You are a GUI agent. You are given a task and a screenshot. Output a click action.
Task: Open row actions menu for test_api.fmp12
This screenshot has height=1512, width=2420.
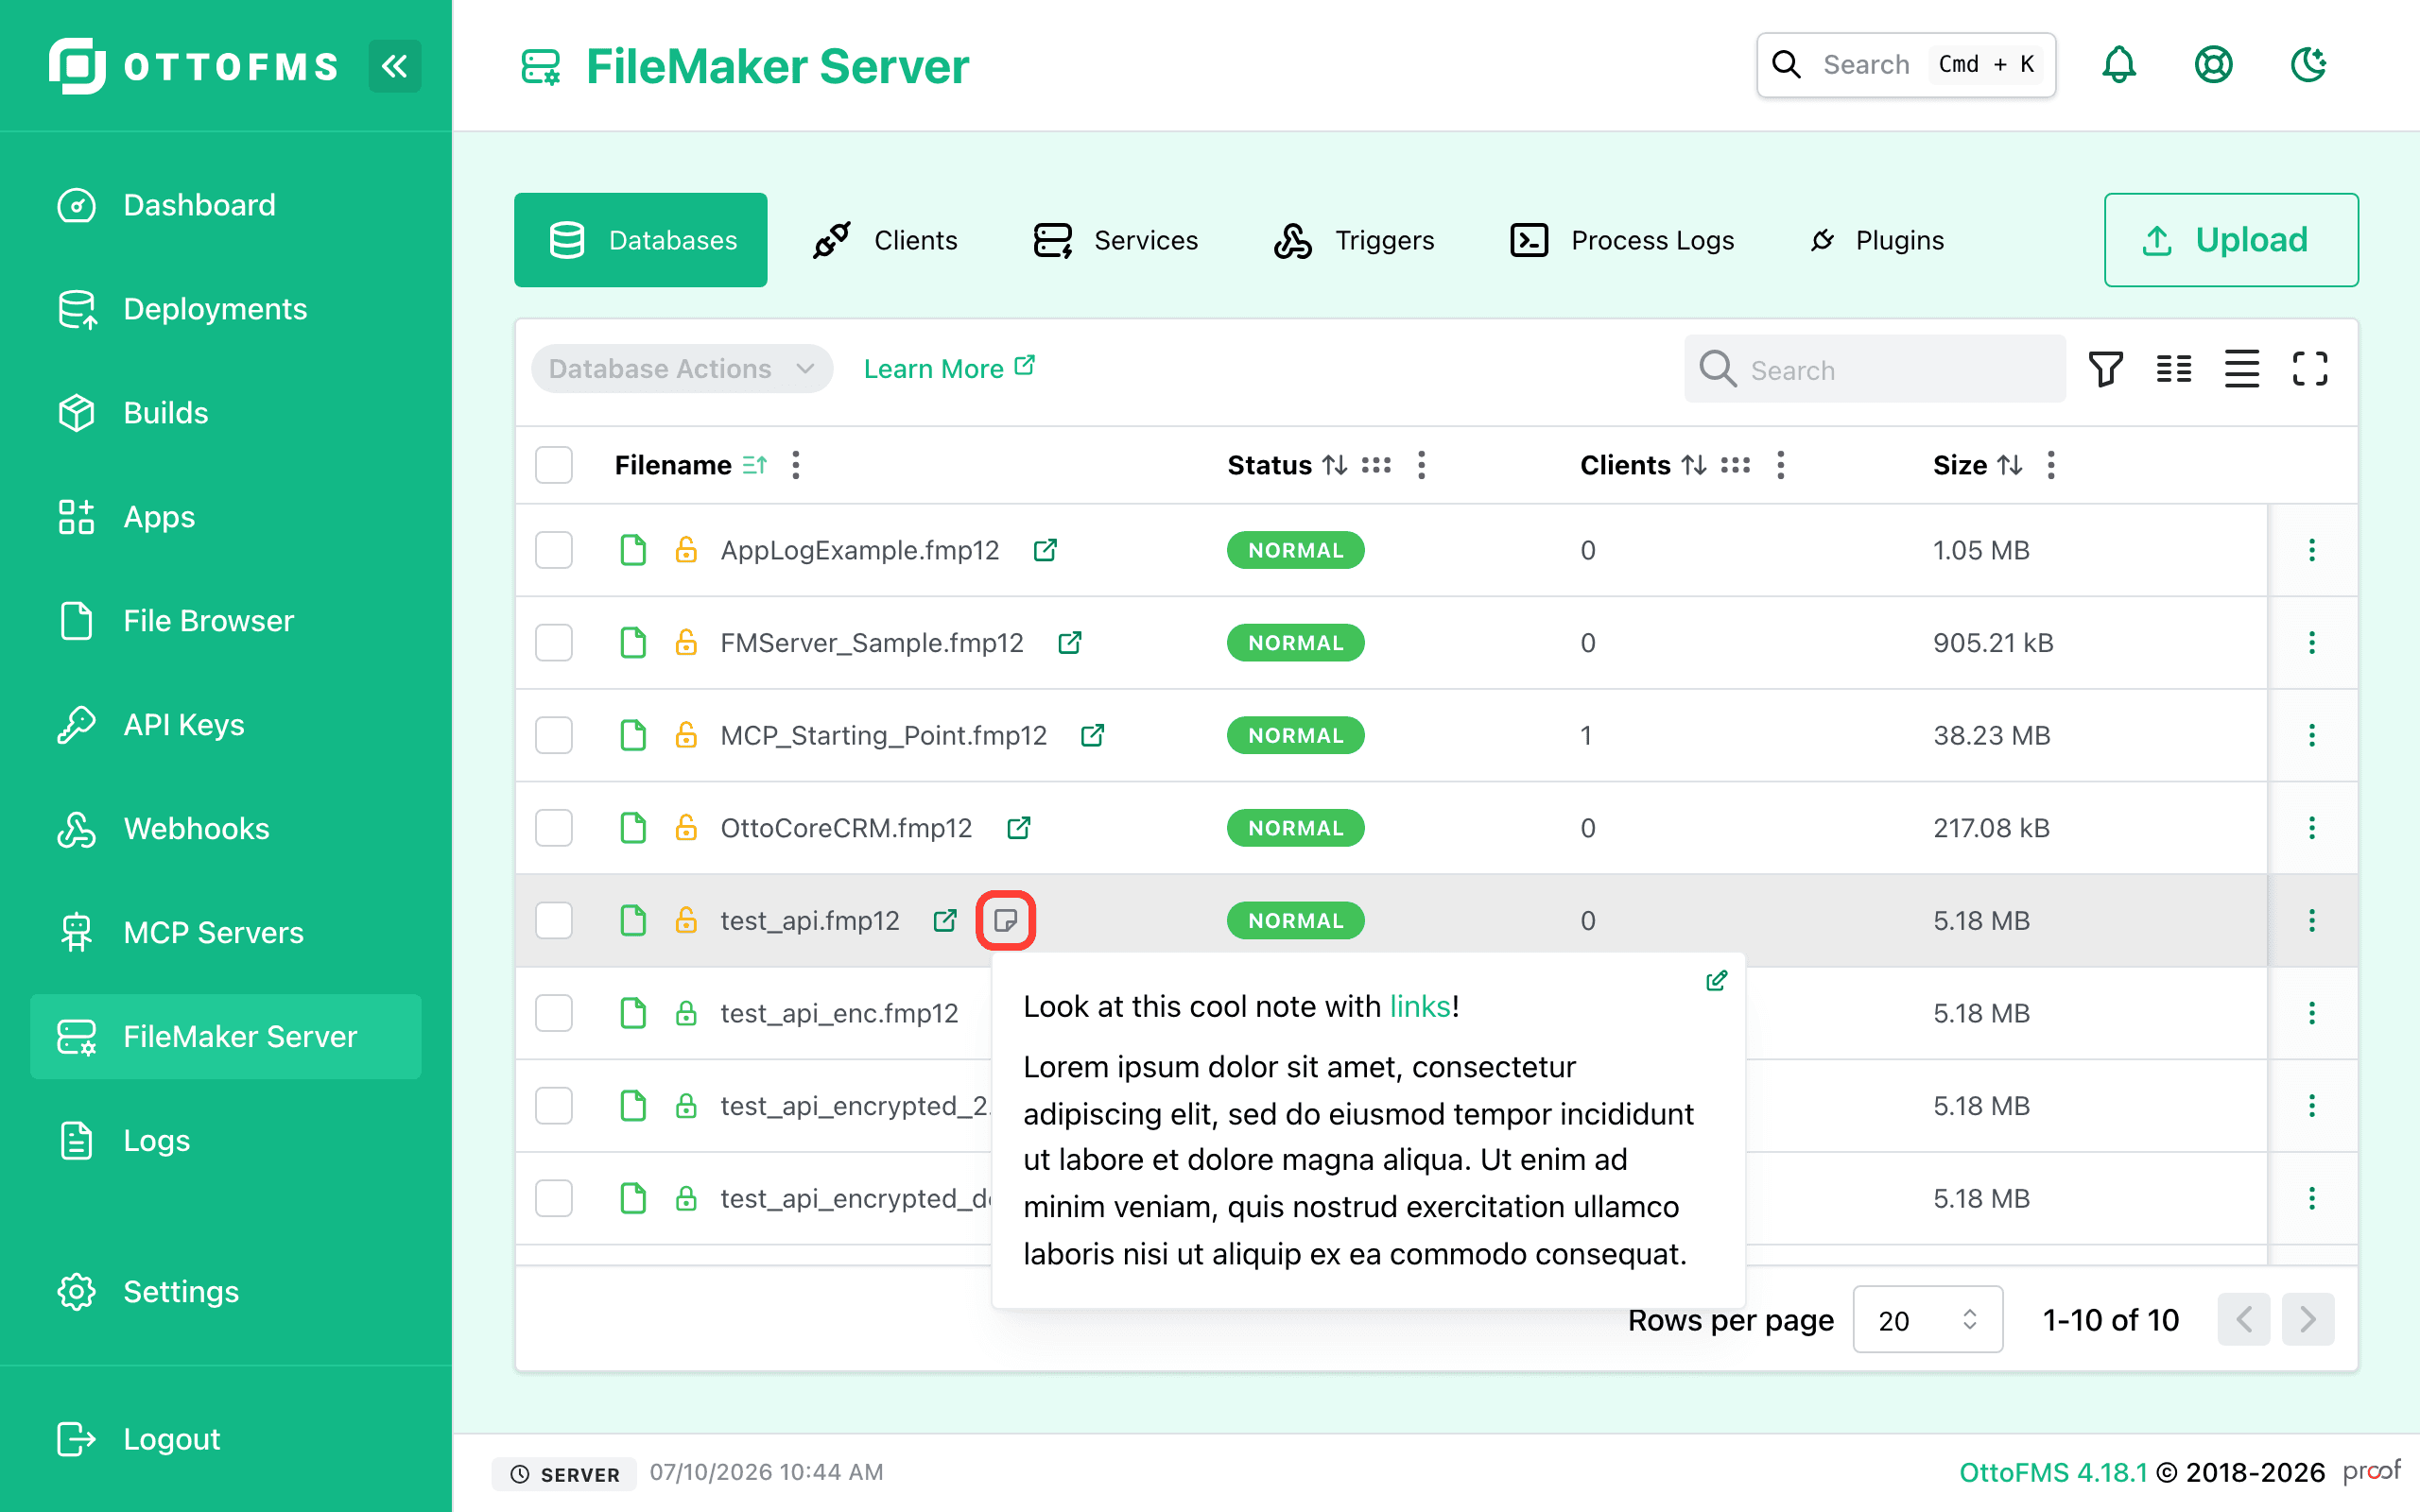pyautogui.click(x=2311, y=920)
